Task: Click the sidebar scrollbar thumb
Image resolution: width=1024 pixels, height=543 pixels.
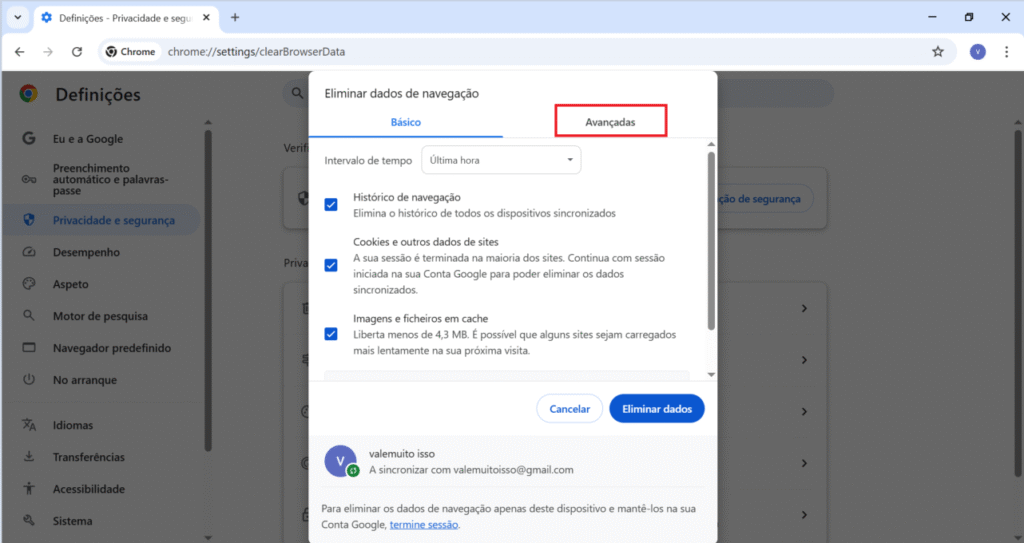Action: click(x=208, y=290)
